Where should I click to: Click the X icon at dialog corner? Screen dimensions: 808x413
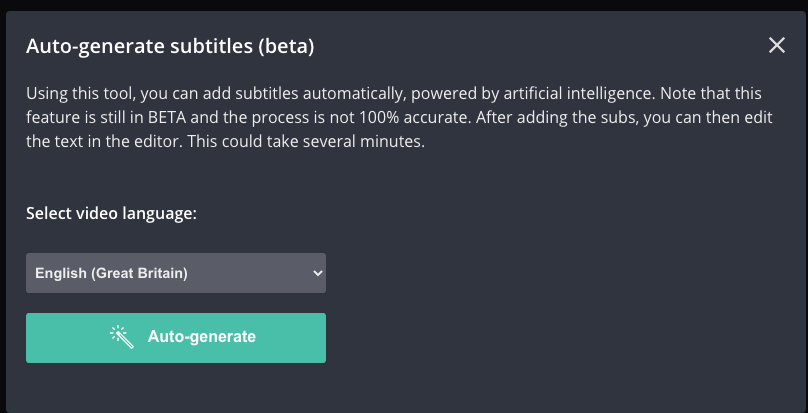pyautogui.click(x=777, y=45)
